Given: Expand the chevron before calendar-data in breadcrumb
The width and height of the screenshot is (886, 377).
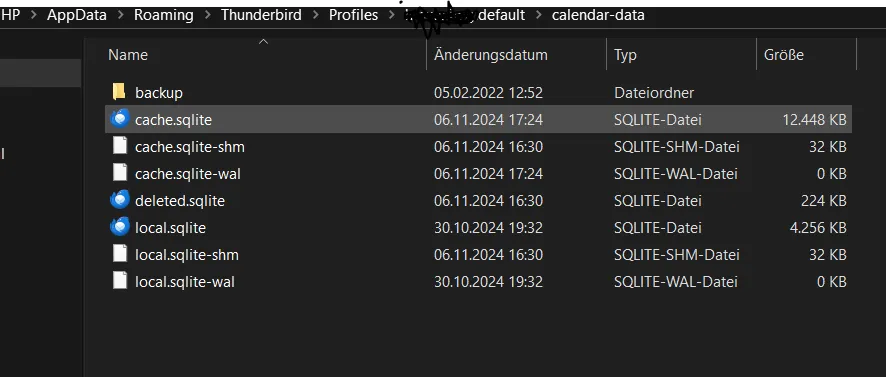Looking at the screenshot, I should (538, 15).
